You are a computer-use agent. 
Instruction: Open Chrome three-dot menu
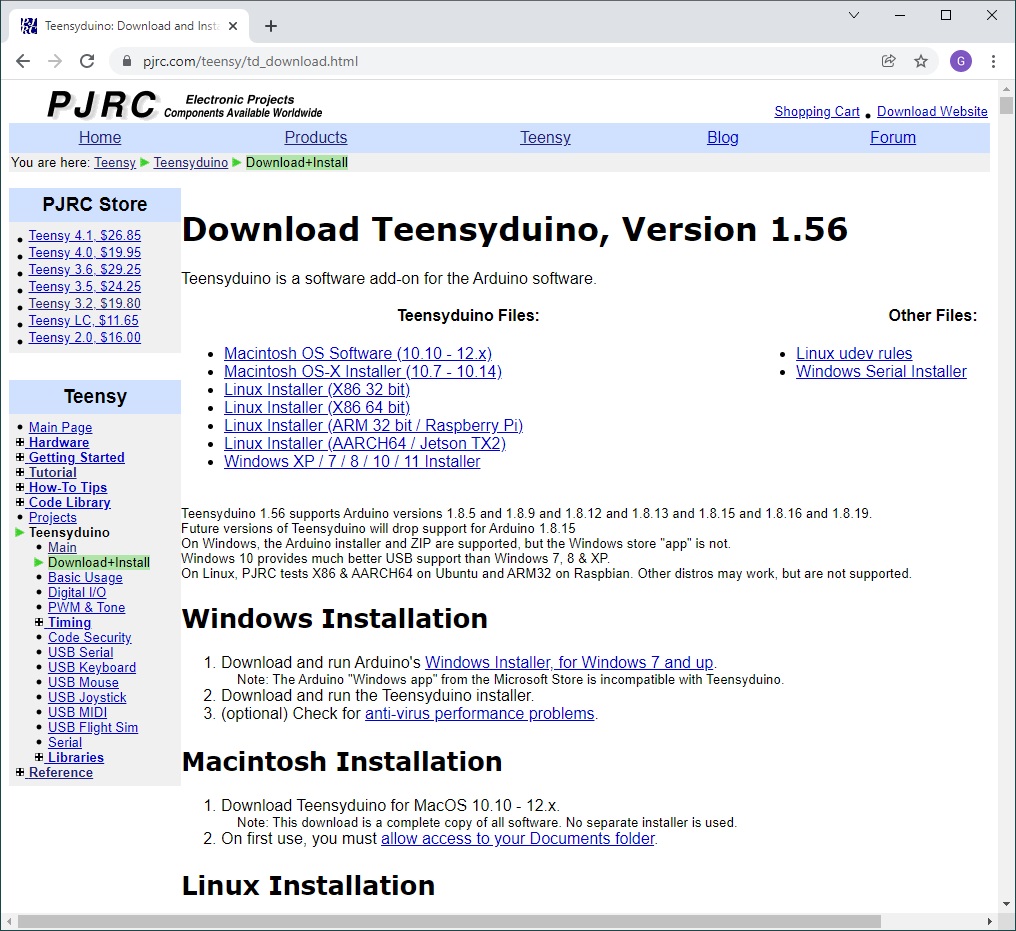994,61
